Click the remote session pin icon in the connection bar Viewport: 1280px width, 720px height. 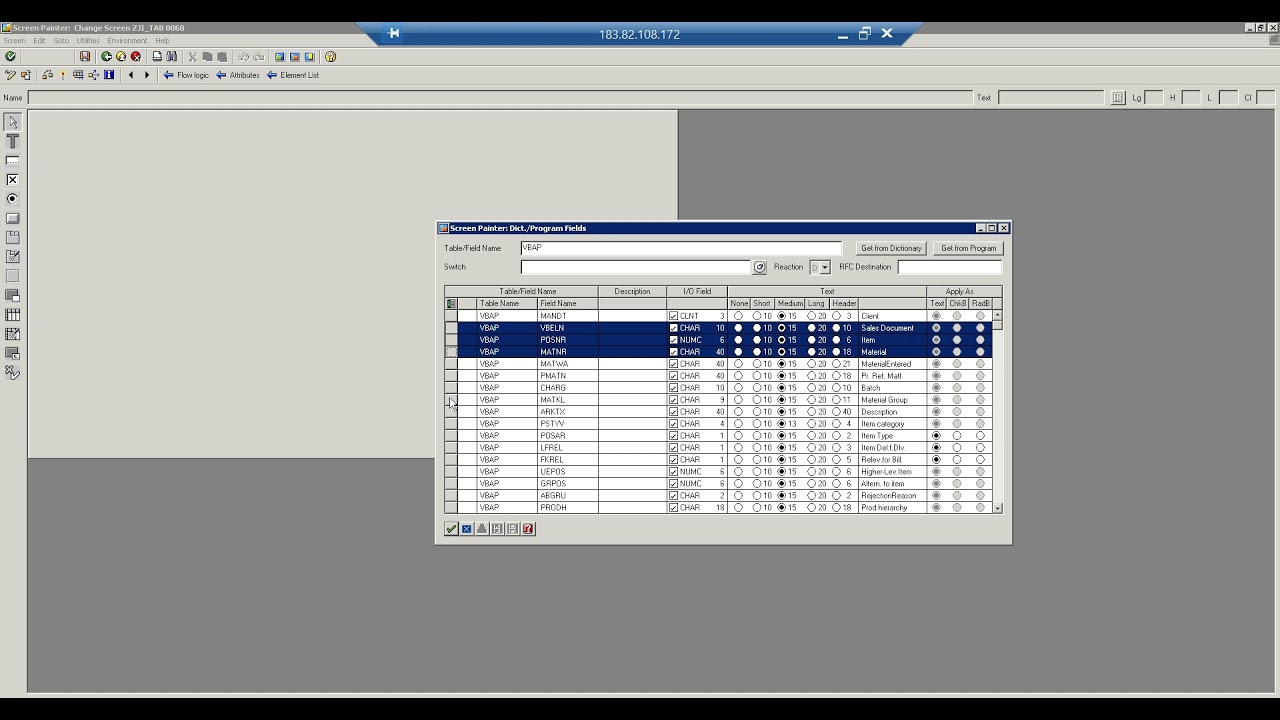394,34
